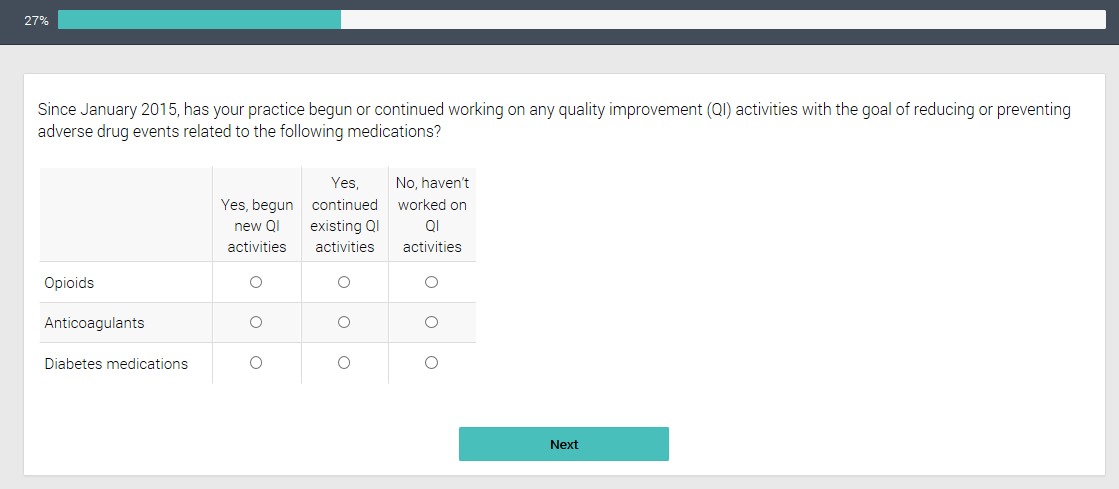This screenshot has height=489, width=1119.
Task: Click the 'Yes, begun new QI activities' column header
Action: click(257, 225)
